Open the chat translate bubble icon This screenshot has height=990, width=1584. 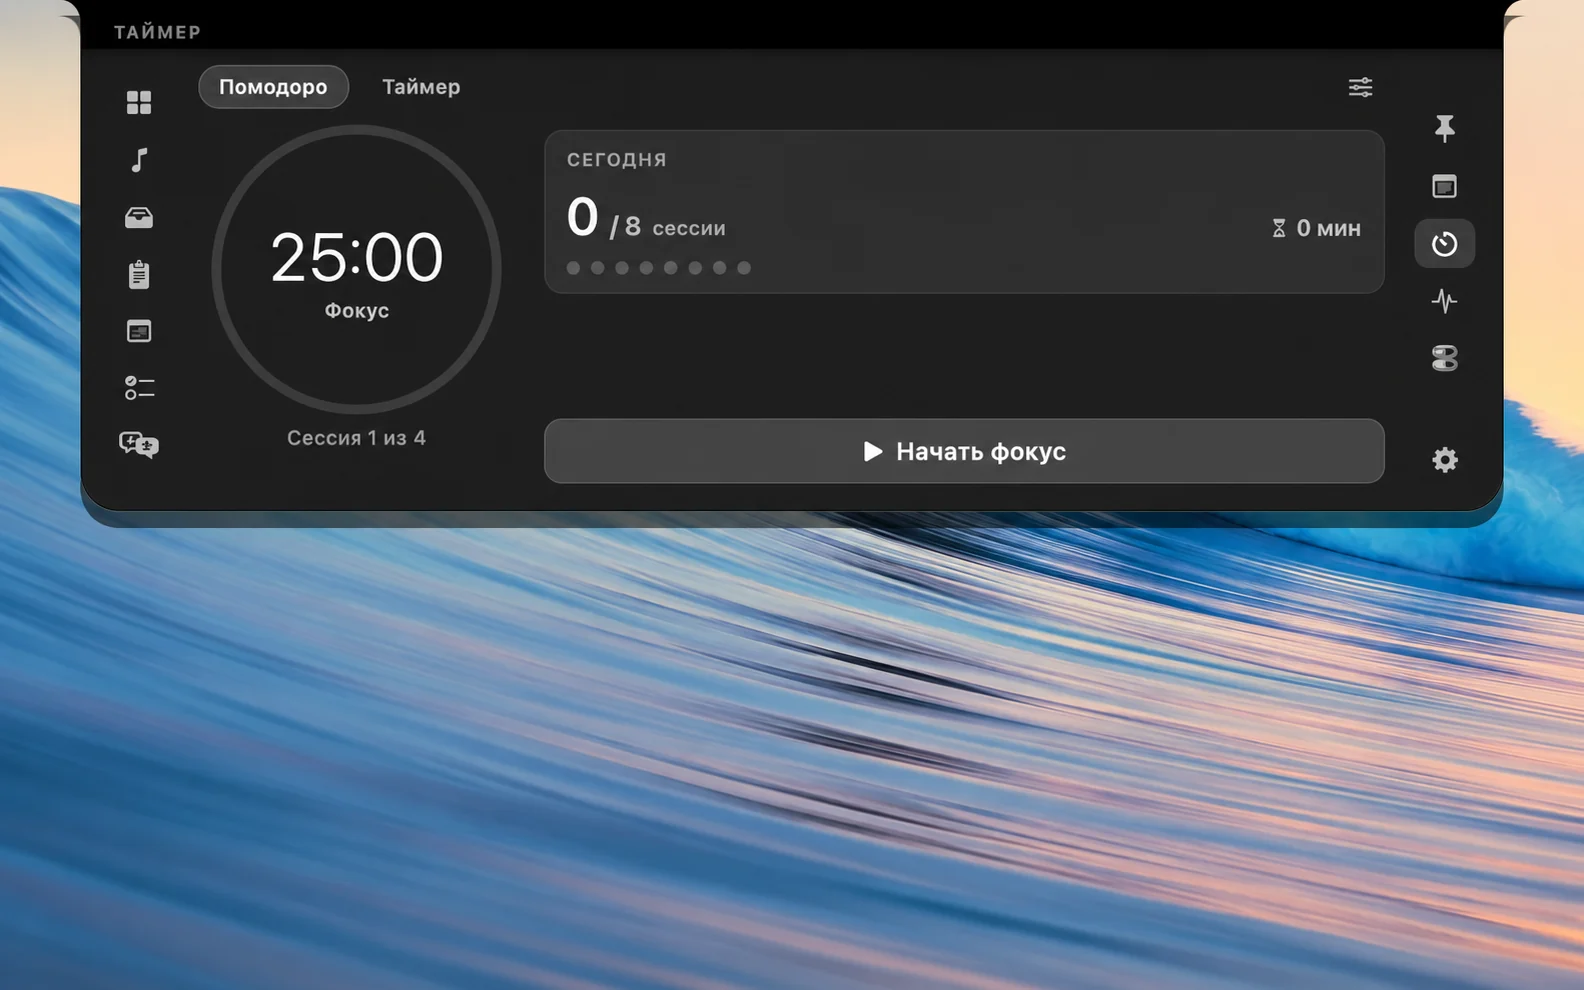click(x=139, y=445)
